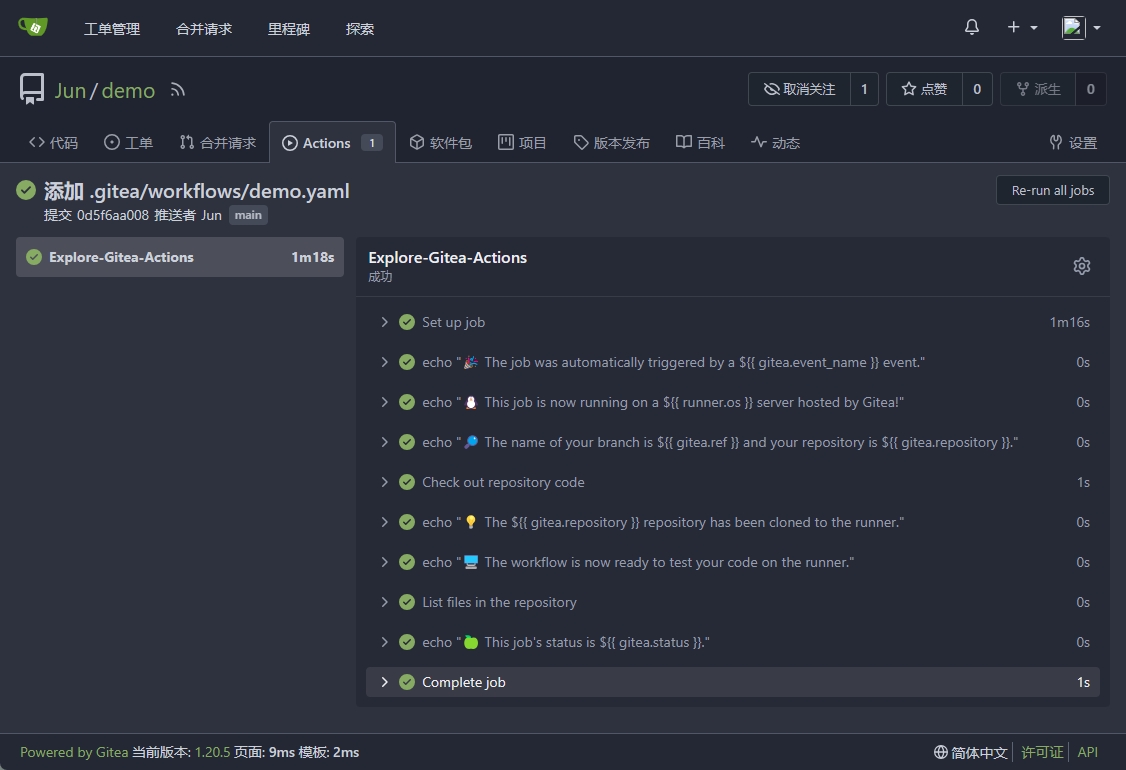Image resolution: width=1126 pixels, height=770 pixels.
Task: Open the job log settings gear
Action: (1081, 266)
